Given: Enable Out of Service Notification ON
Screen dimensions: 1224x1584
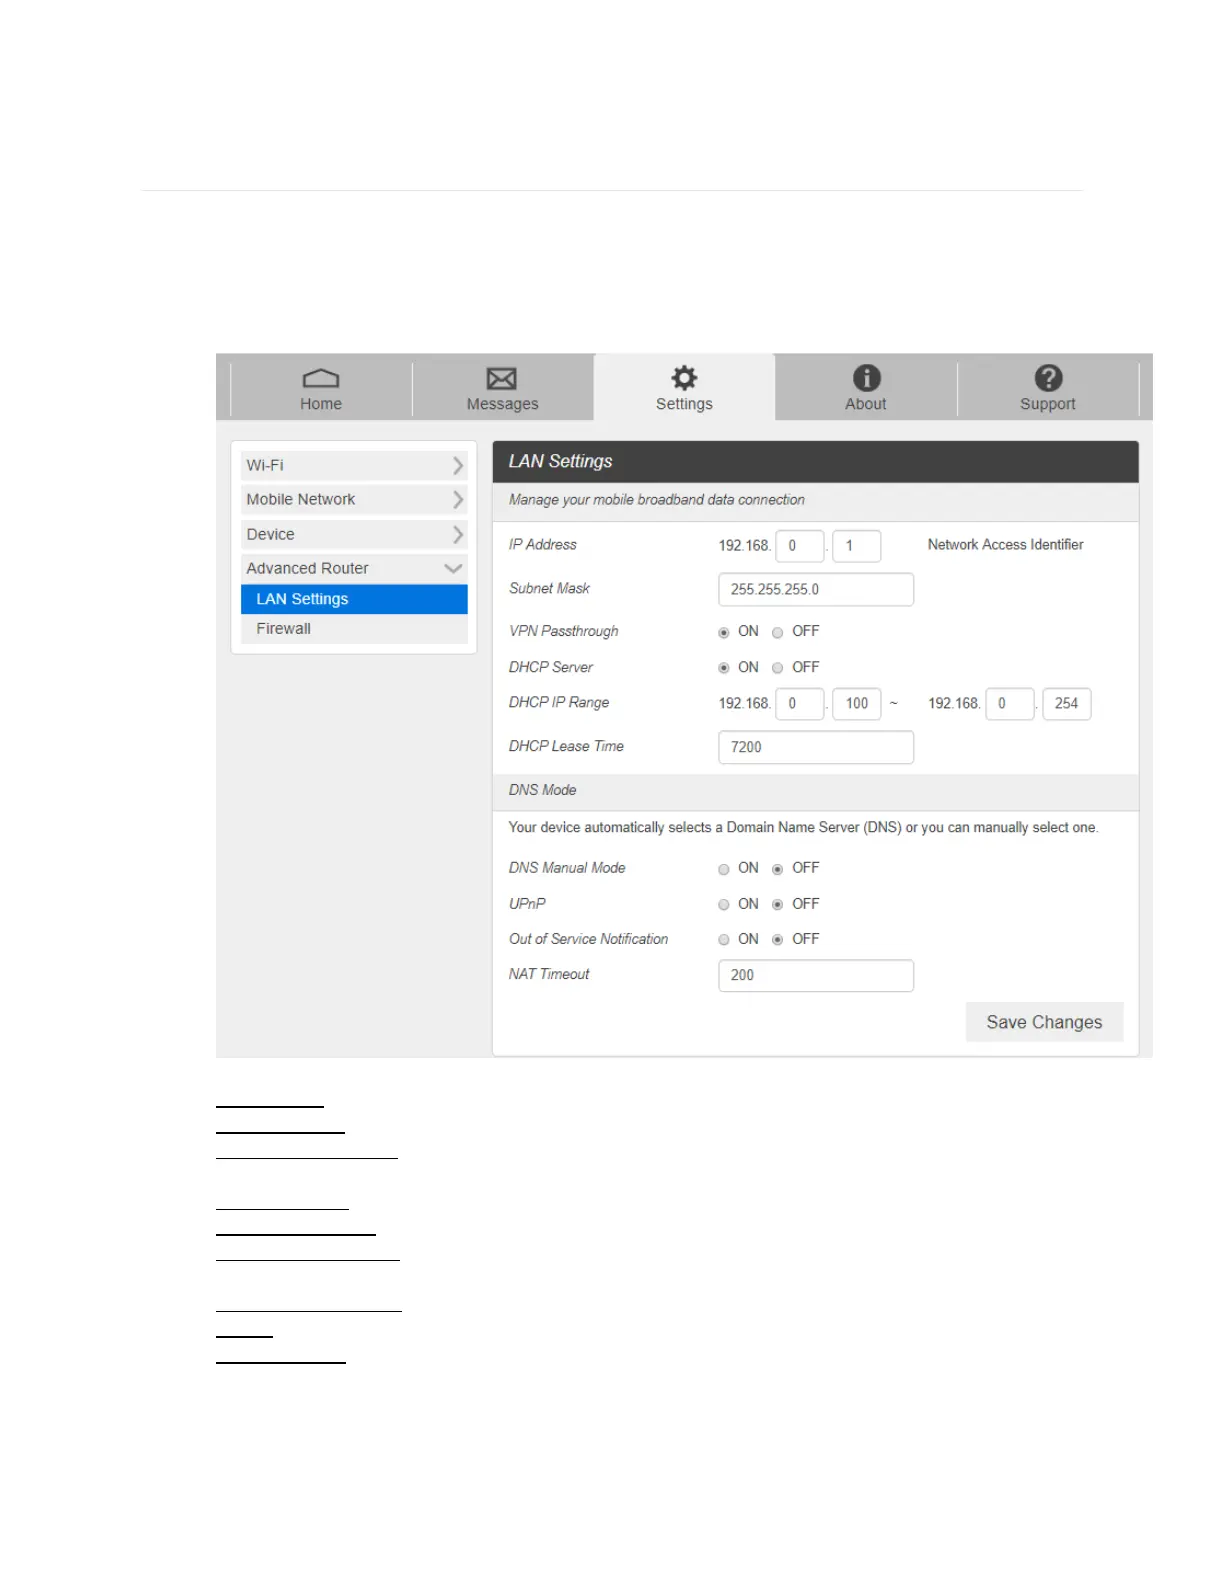Looking at the screenshot, I should click(x=724, y=940).
